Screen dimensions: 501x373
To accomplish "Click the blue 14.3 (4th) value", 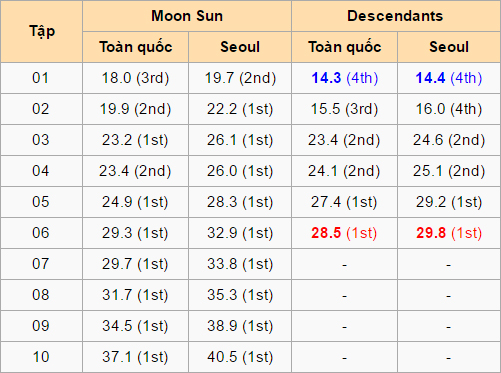I will point(344,78).
